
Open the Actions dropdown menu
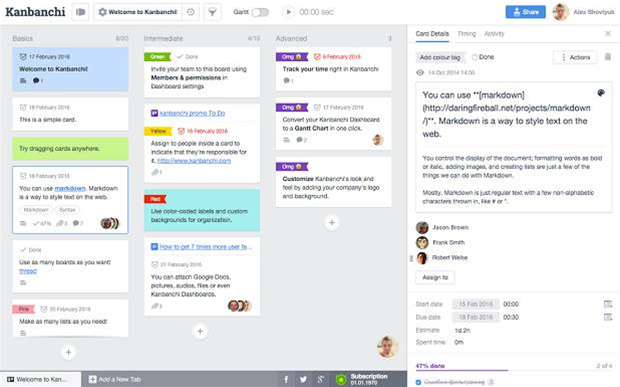pyautogui.click(x=575, y=57)
